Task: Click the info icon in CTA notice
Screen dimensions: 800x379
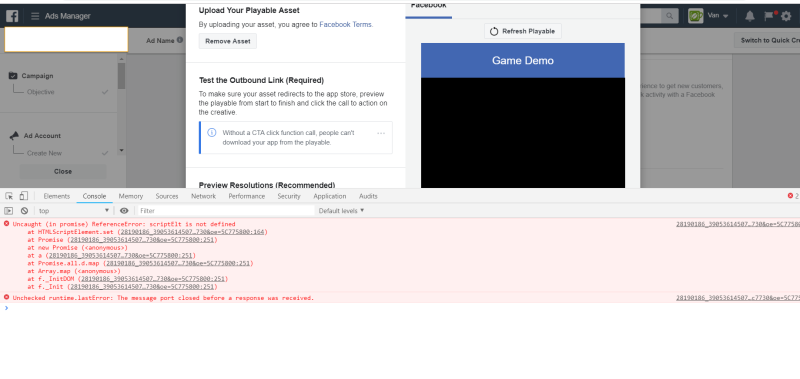Action: pyautogui.click(x=212, y=133)
